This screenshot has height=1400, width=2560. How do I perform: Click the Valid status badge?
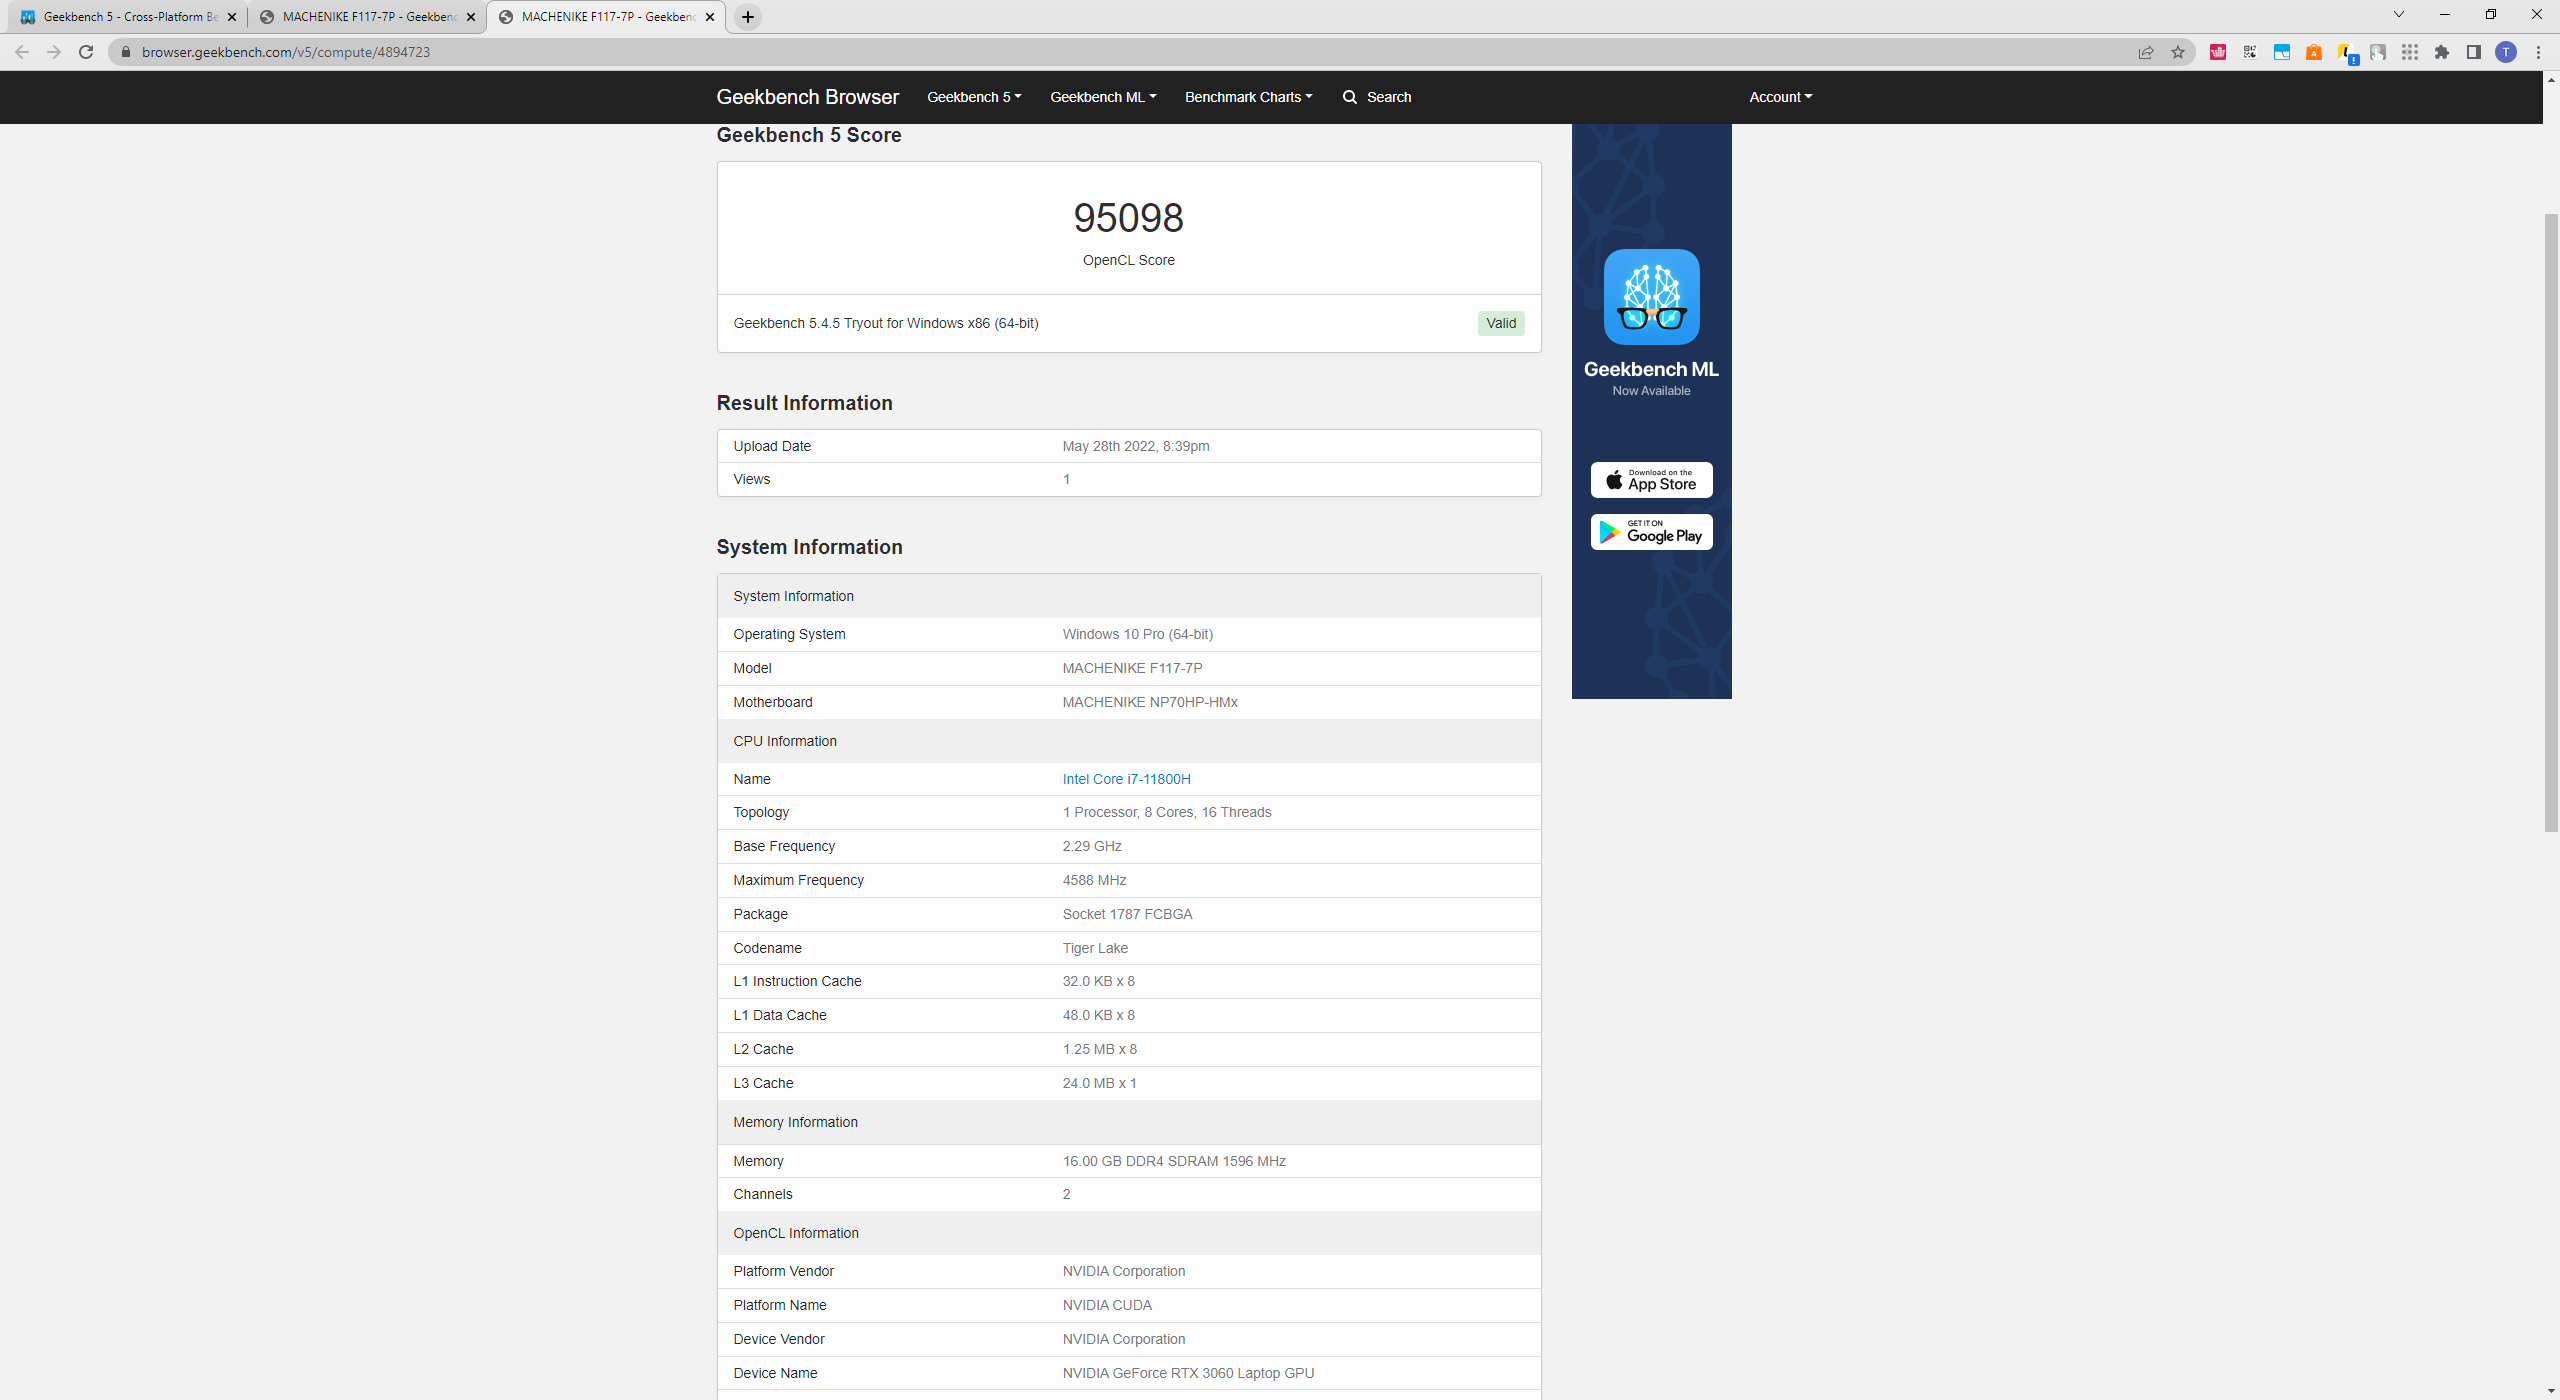point(1500,323)
